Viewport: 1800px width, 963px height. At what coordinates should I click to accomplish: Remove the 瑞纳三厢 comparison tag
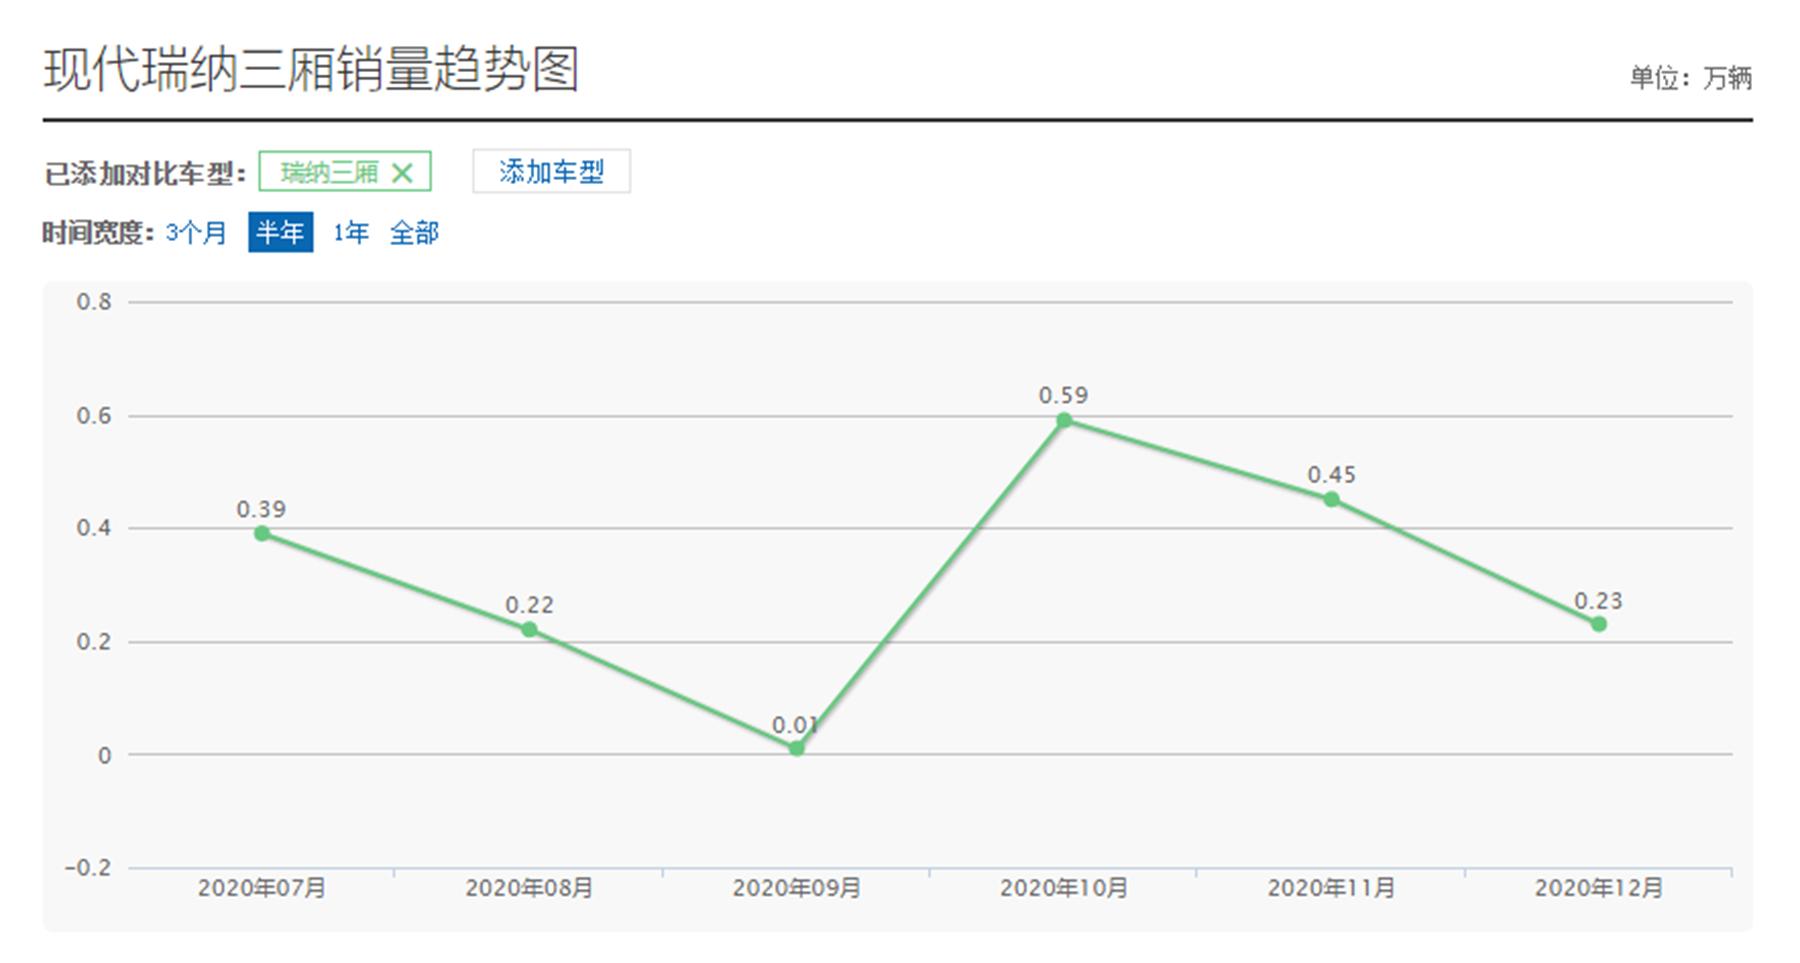(x=404, y=171)
